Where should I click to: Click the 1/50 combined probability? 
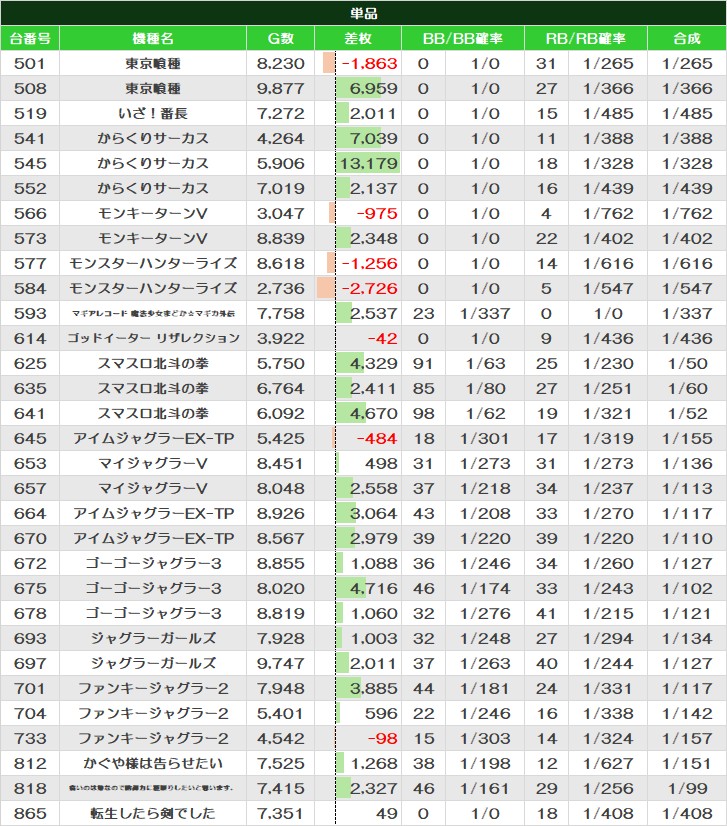687,364
